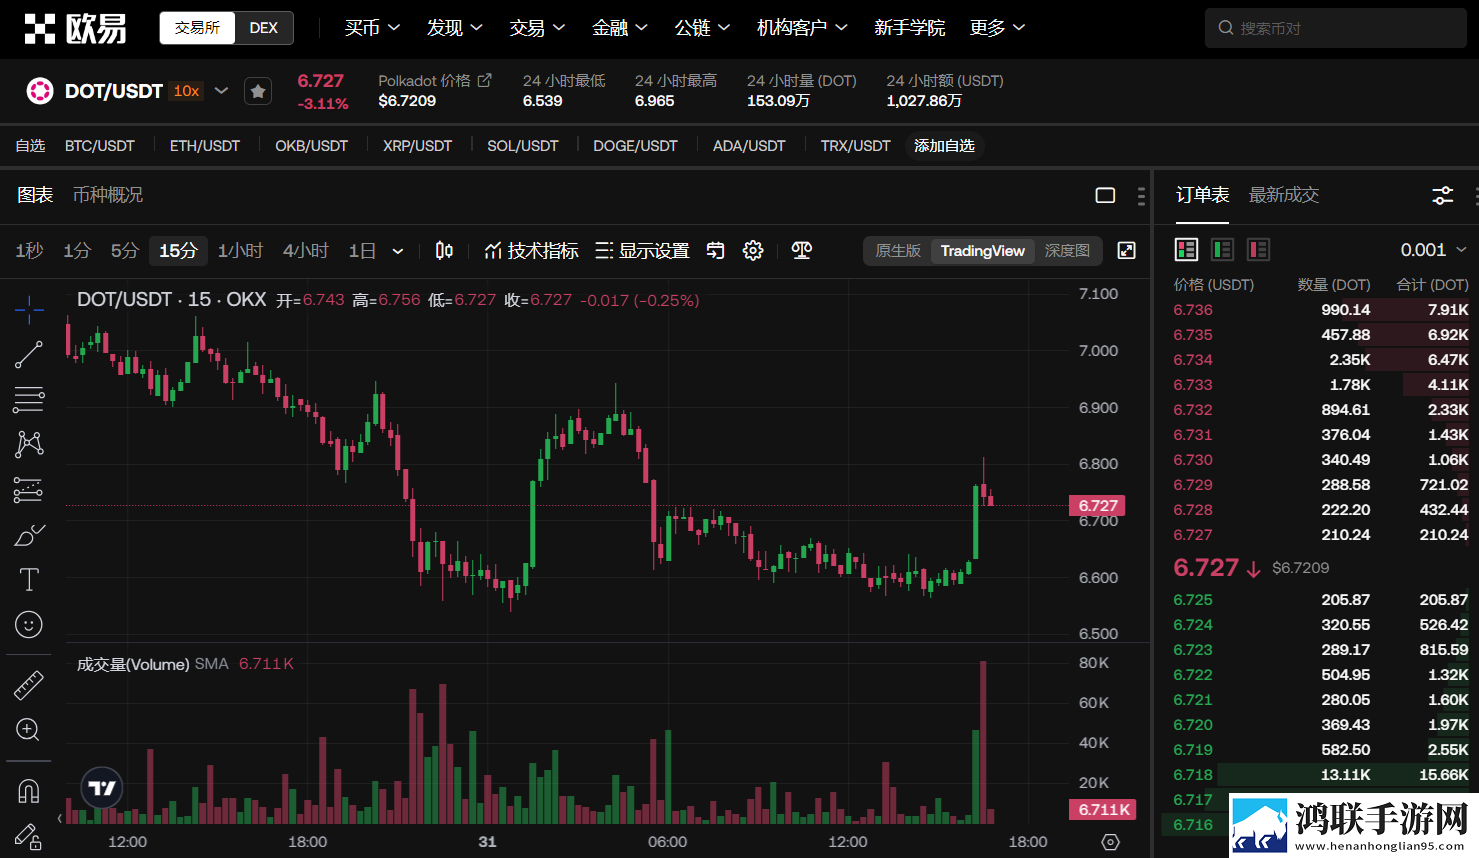Screen dimensions: 1479x858
Task: Select the text annotation tool
Action: pos(29,579)
